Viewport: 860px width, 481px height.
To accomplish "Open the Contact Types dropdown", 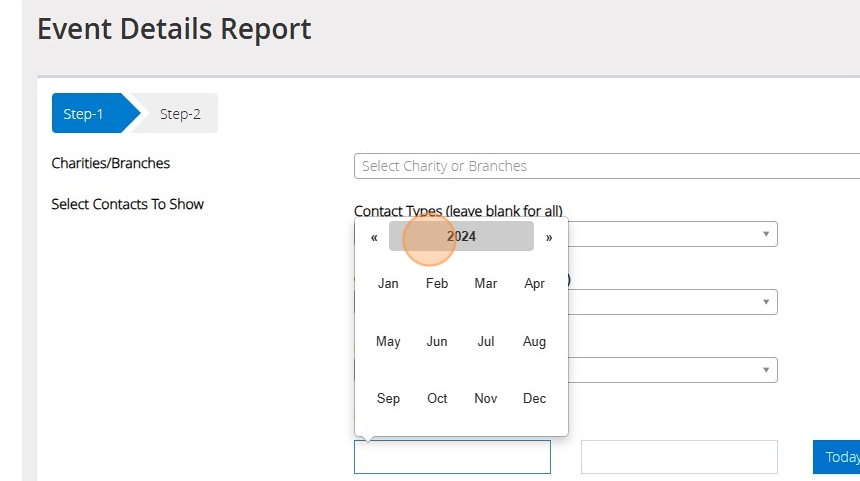I will point(672,234).
